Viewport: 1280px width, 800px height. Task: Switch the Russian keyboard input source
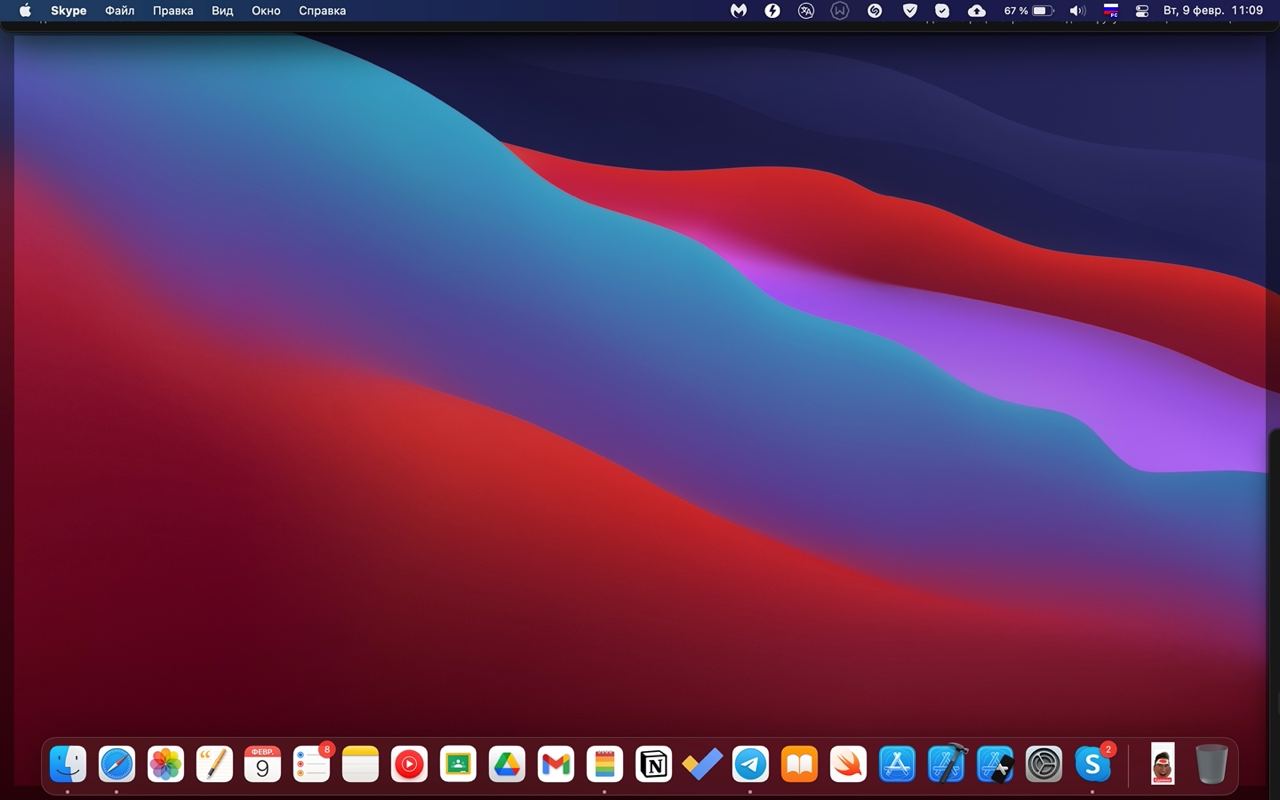pos(1110,10)
